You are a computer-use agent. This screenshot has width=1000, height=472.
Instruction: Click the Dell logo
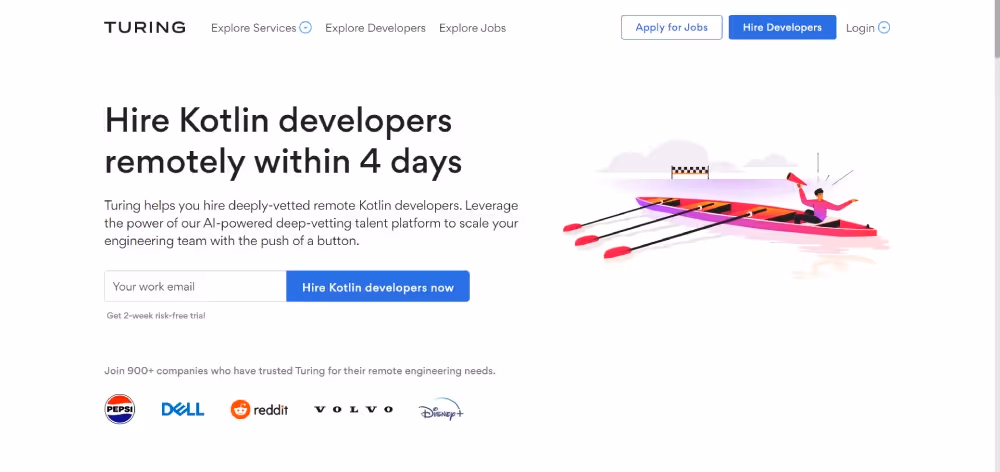[183, 409]
